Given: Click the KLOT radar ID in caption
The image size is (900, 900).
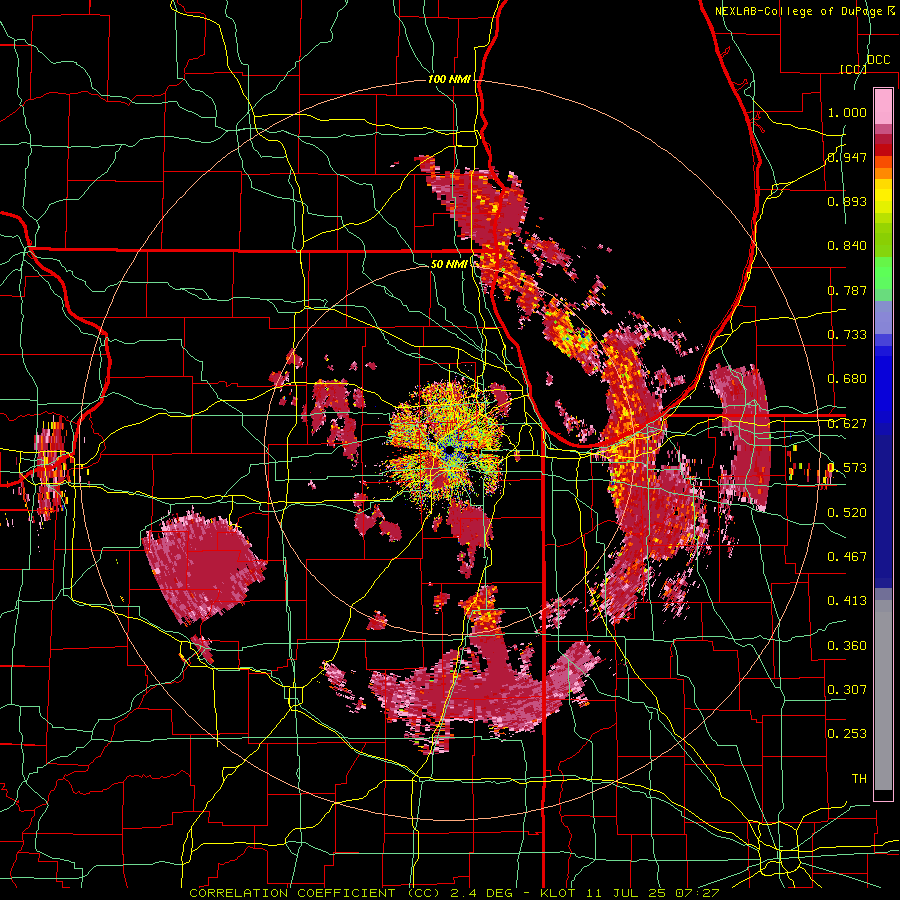Looking at the screenshot, I should pos(556,893).
